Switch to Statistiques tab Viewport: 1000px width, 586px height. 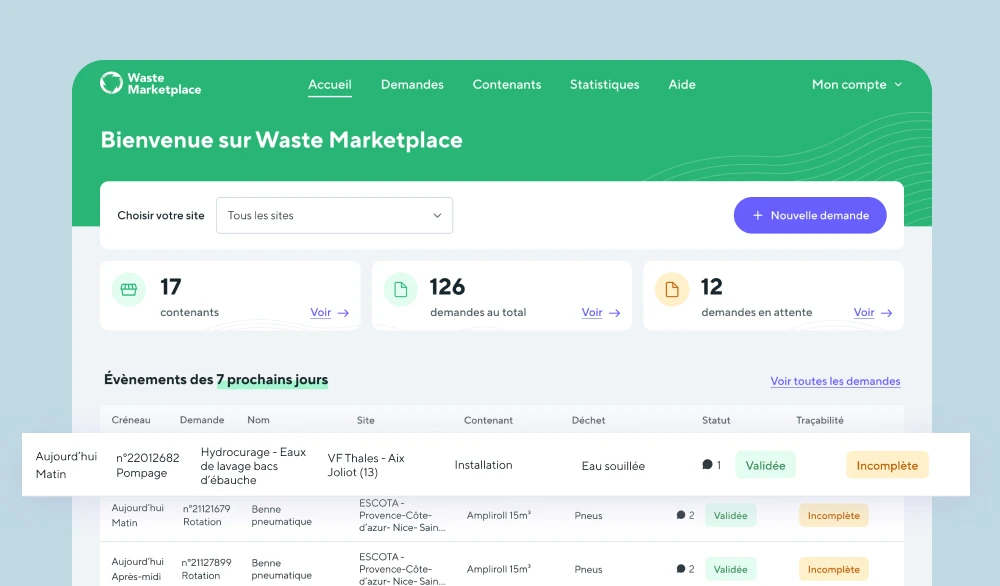(x=605, y=84)
